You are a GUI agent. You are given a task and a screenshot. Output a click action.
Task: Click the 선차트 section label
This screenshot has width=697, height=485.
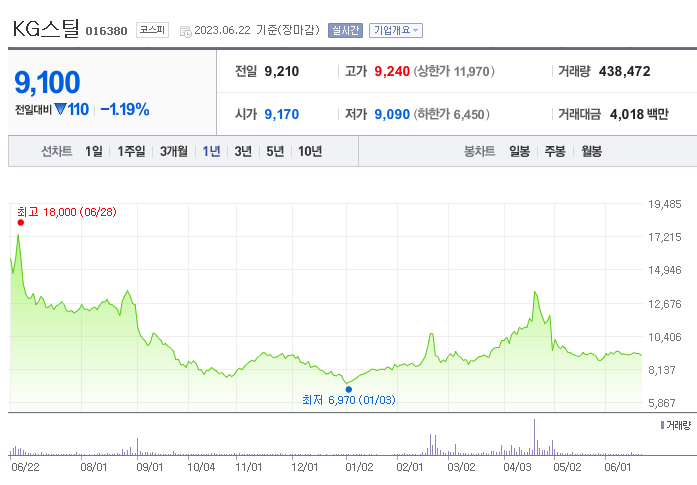[x=56, y=151]
